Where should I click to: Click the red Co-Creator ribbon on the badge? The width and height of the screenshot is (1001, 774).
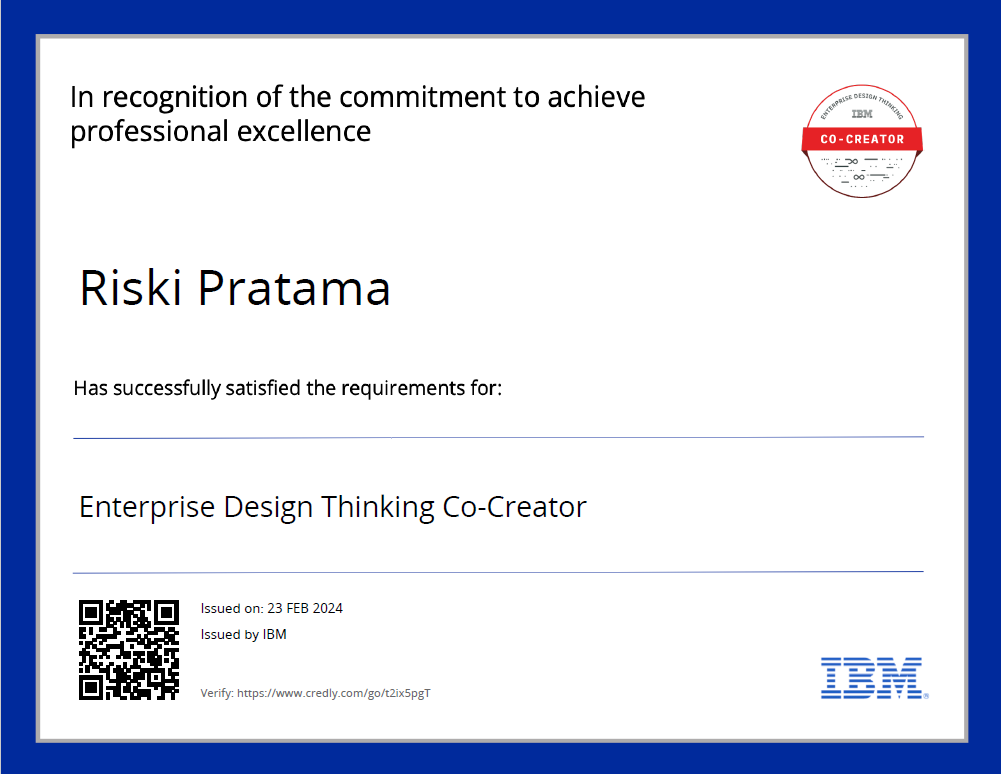[x=862, y=139]
